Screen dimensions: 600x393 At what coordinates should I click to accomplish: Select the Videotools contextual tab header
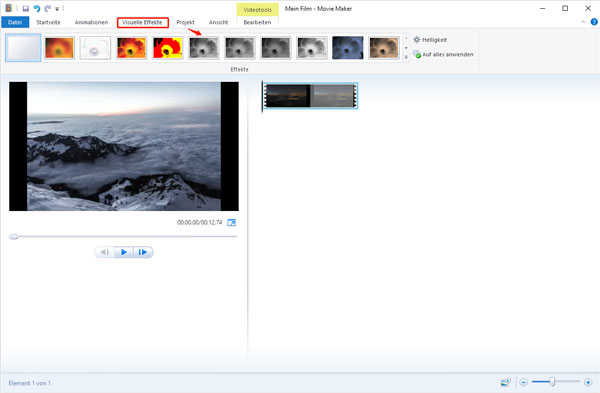click(x=258, y=10)
